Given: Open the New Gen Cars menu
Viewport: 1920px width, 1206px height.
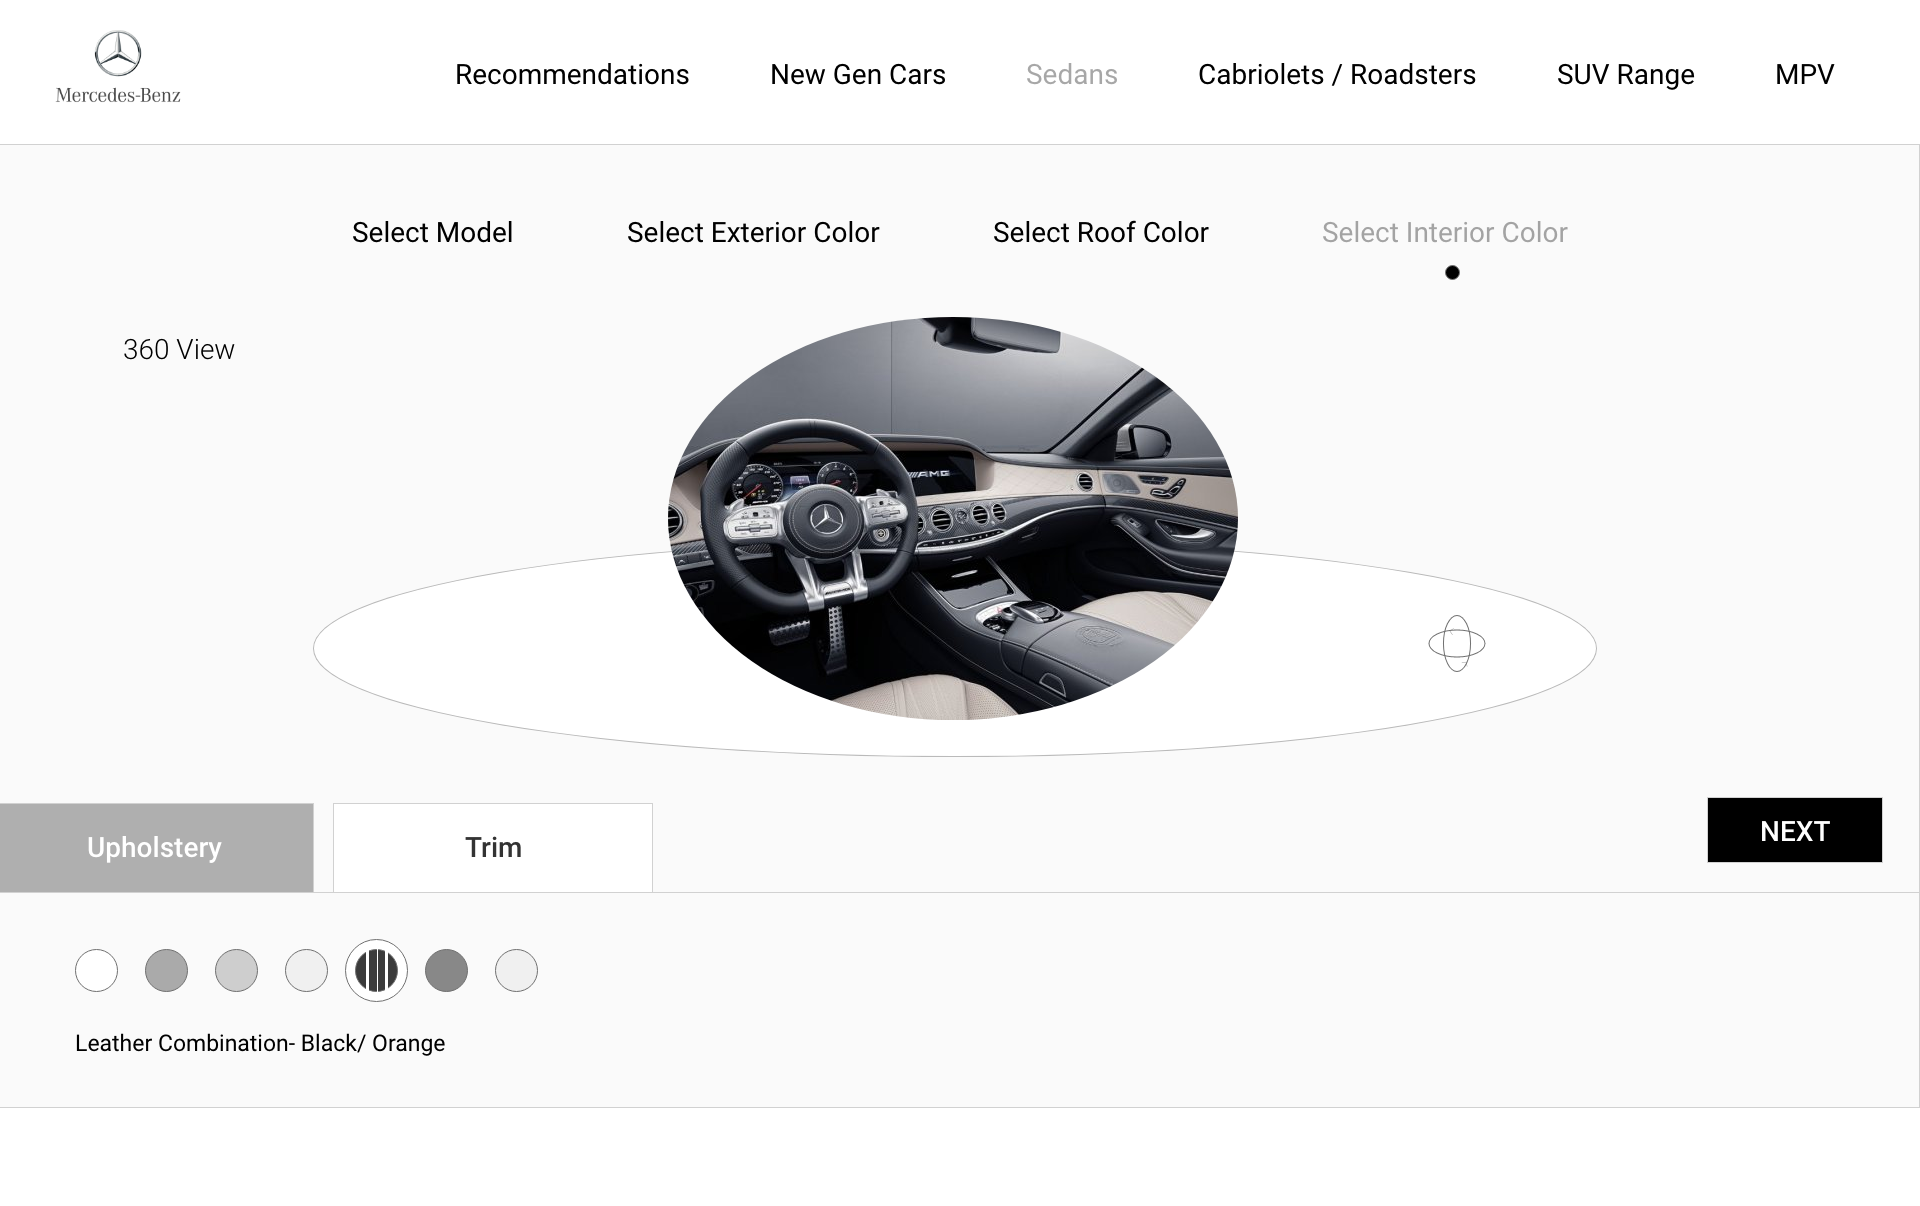Looking at the screenshot, I should coord(857,75).
